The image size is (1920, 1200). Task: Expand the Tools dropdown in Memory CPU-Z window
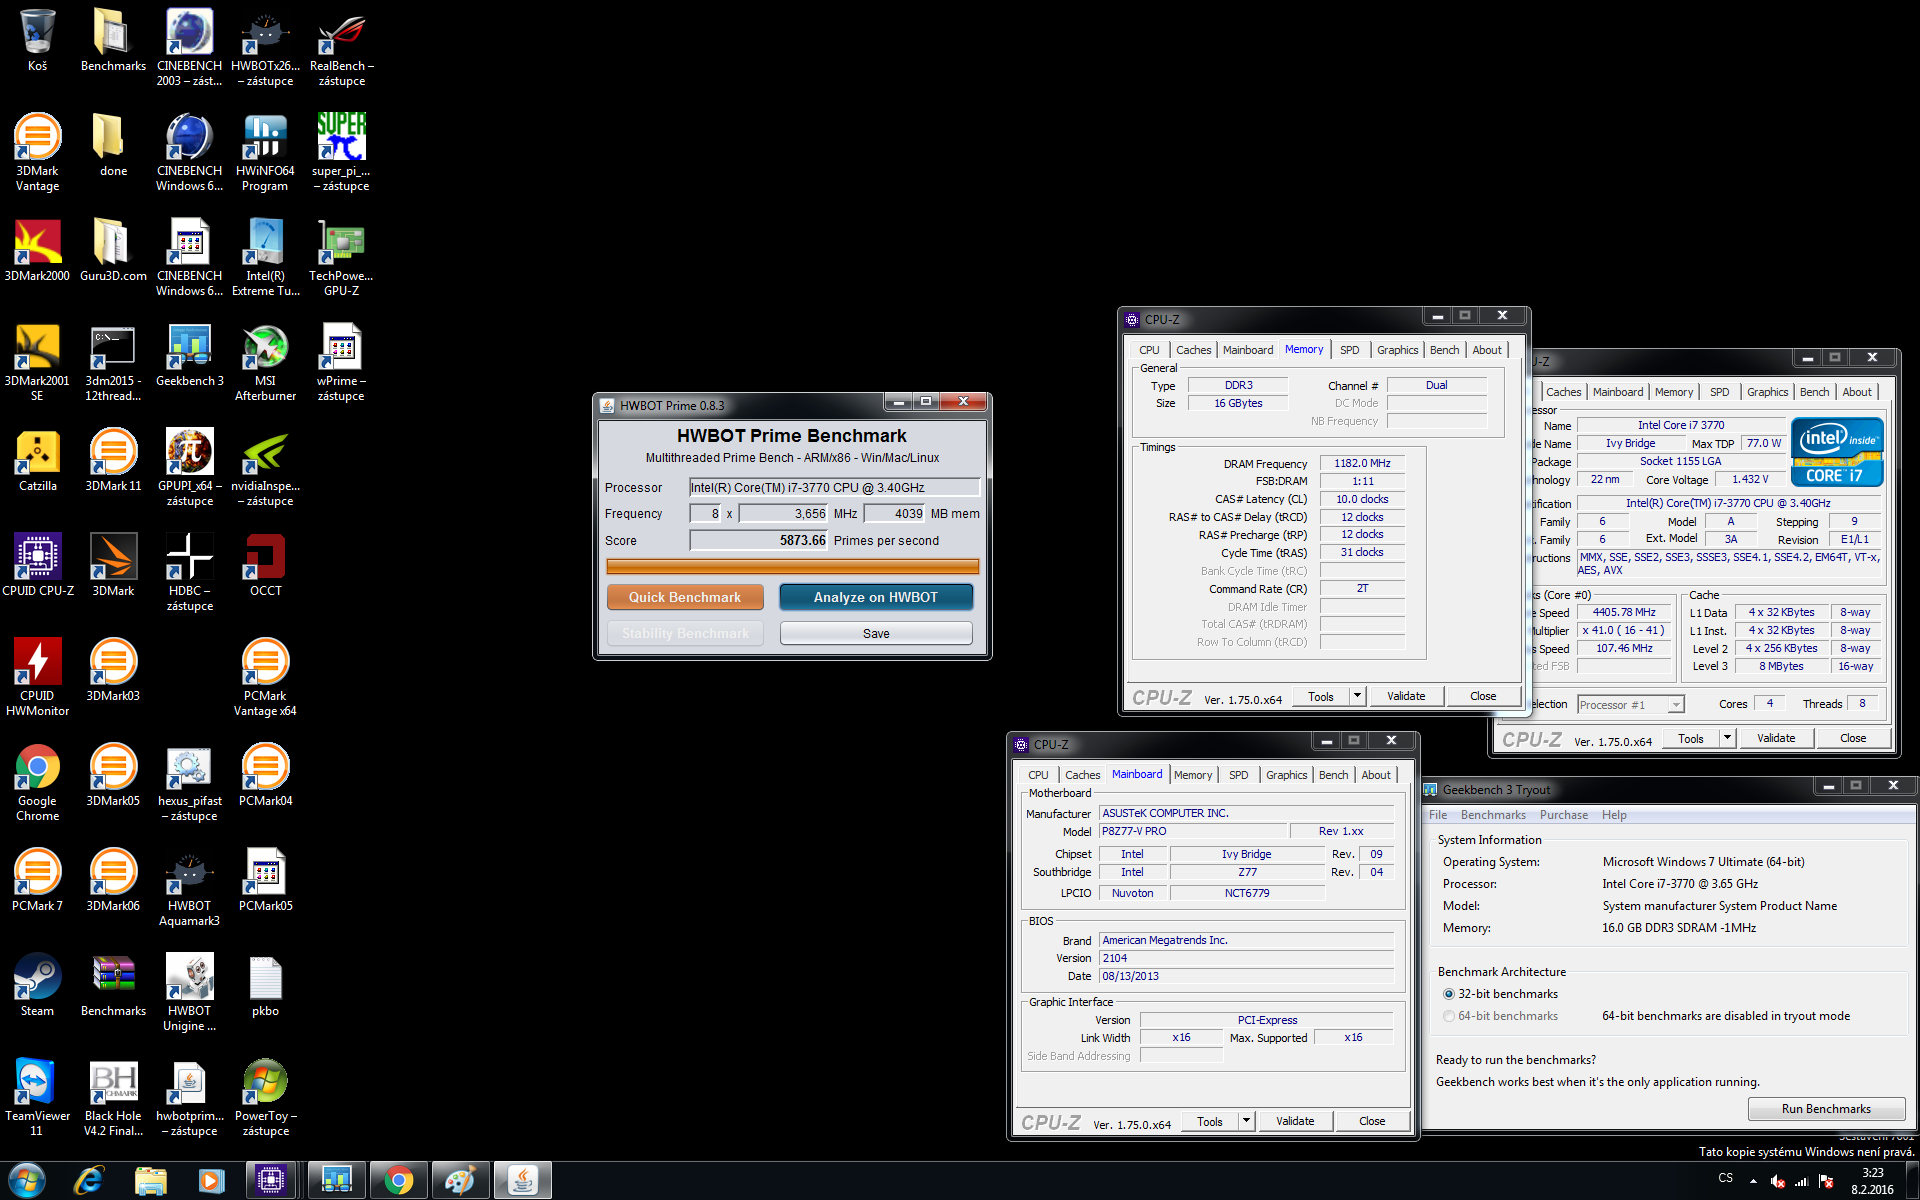pos(1358,696)
